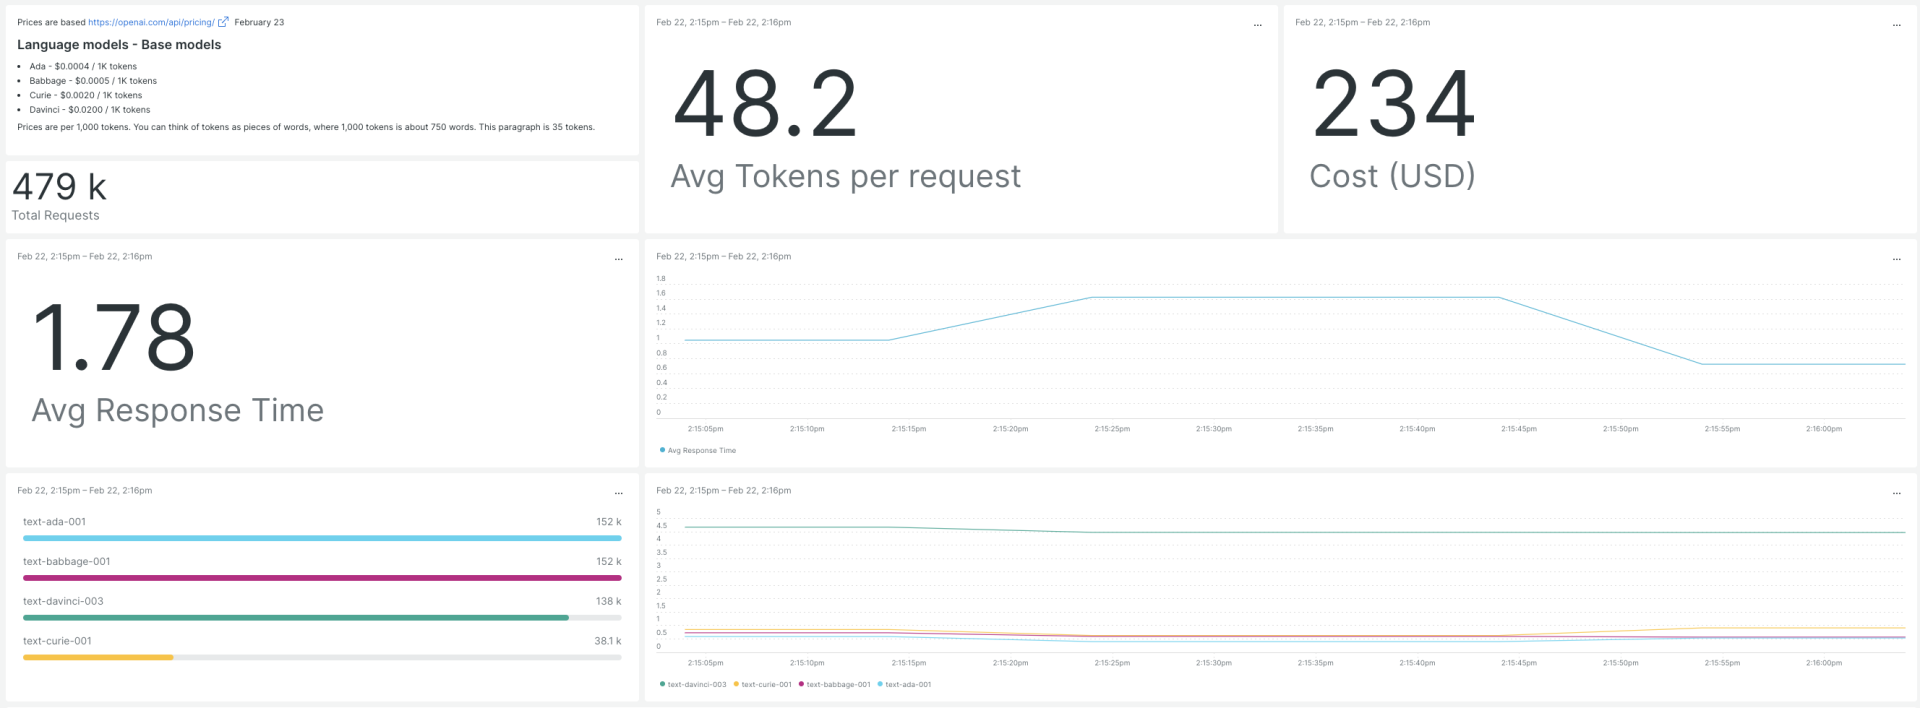Expand options menu of Avg Response Time line chart

coord(1896,258)
